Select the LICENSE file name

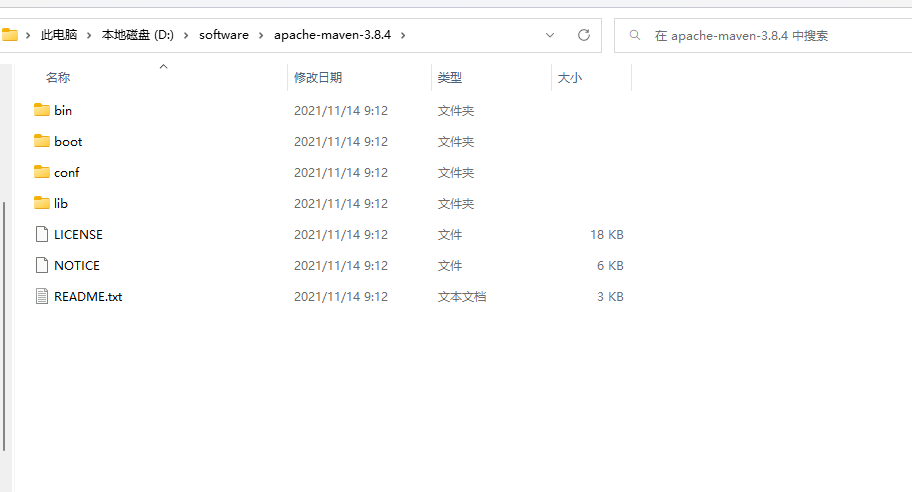point(78,234)
